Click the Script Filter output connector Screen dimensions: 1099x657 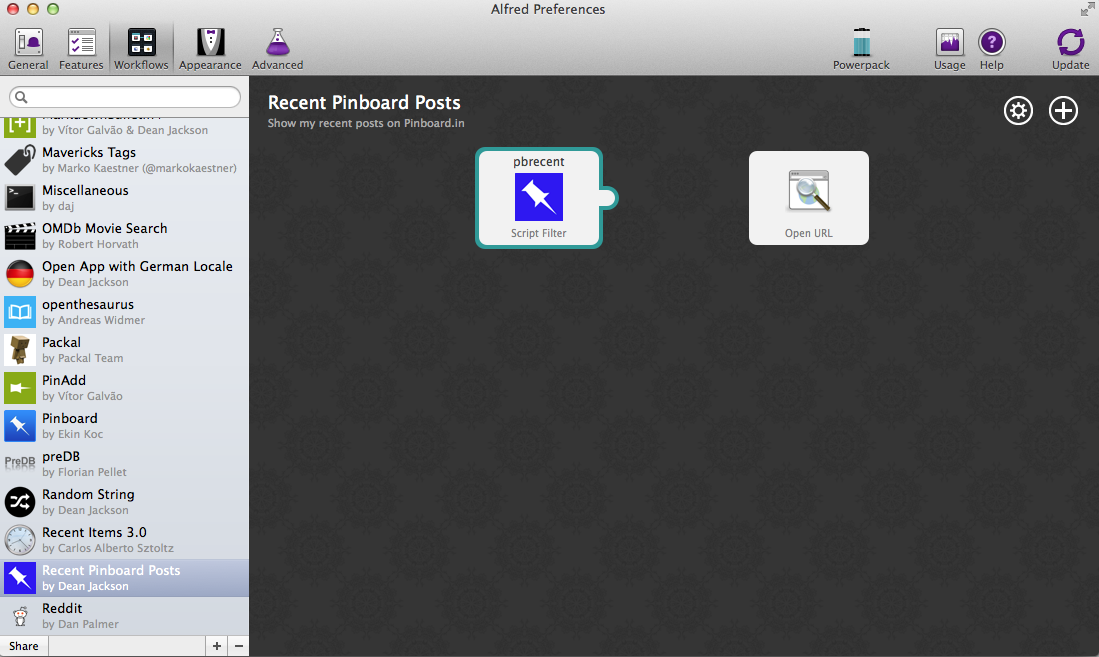(608, 198)
